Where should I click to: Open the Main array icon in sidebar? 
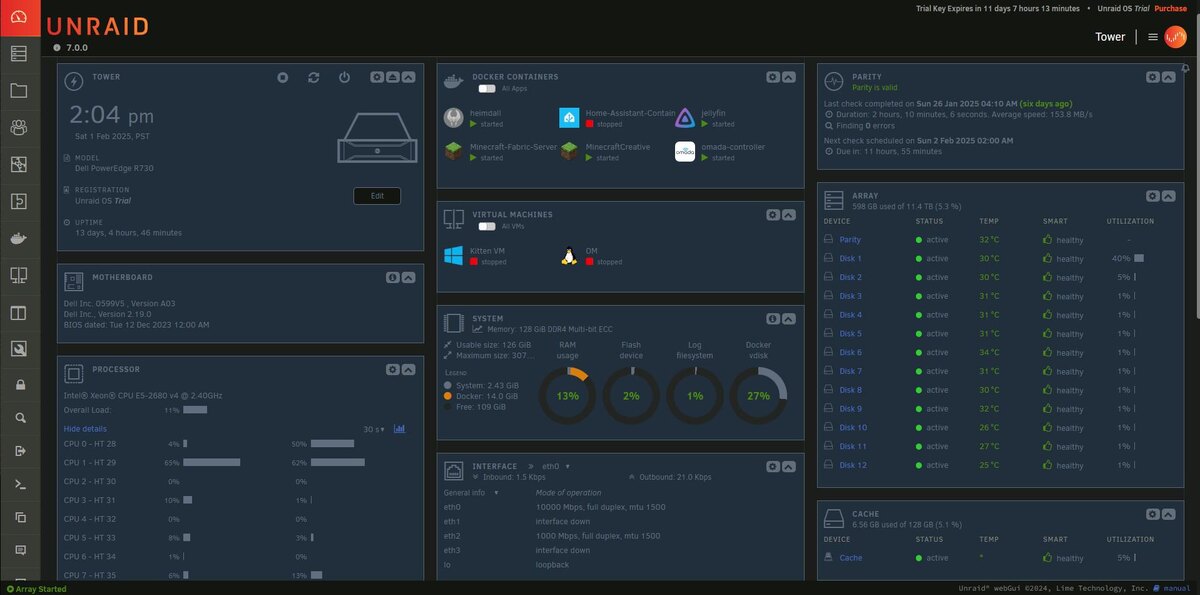tap(19, 54)
